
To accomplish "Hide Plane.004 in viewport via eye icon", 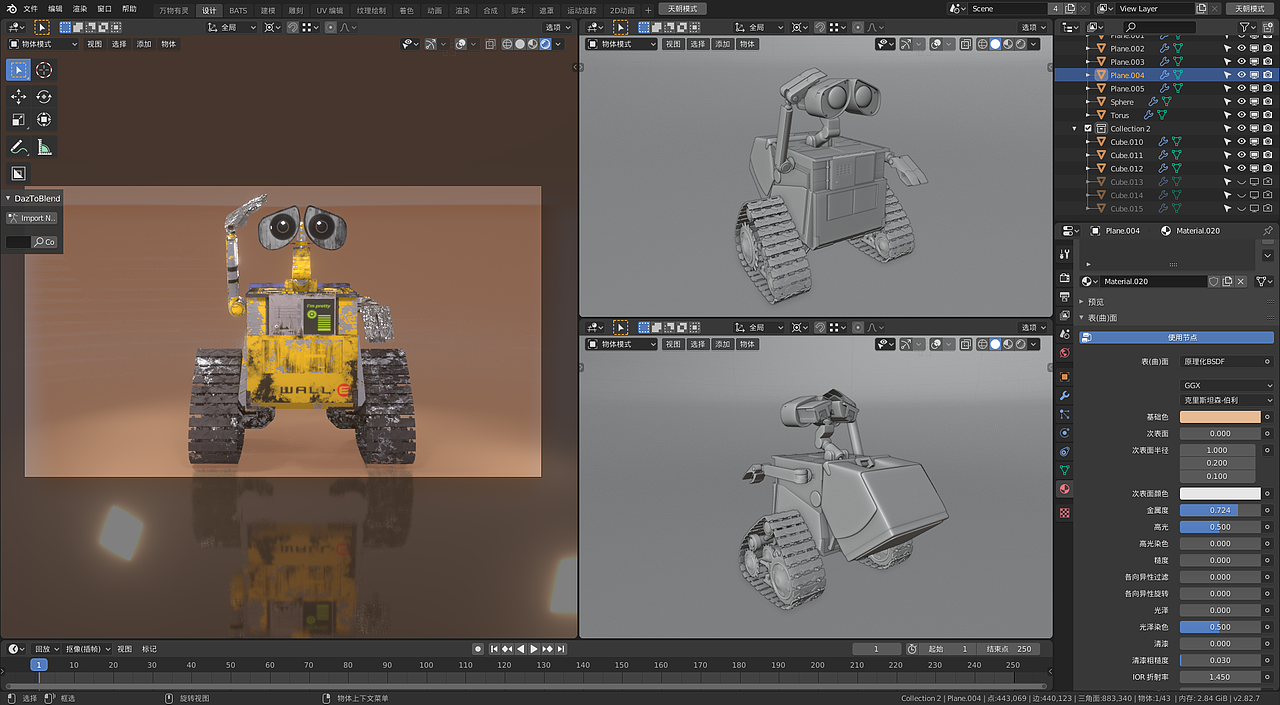I will pos(1242,75).
